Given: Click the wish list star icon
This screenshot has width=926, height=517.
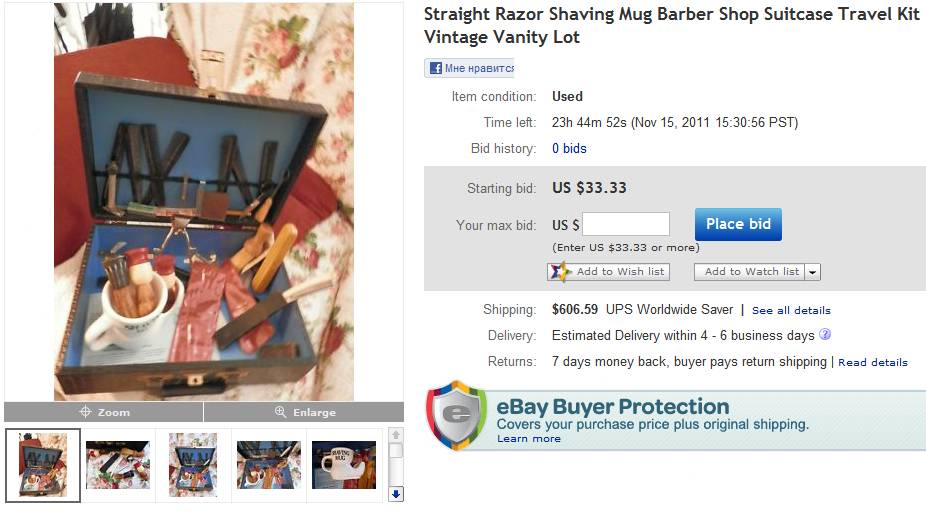Looking at the screenshot, I should pos(559,272).
